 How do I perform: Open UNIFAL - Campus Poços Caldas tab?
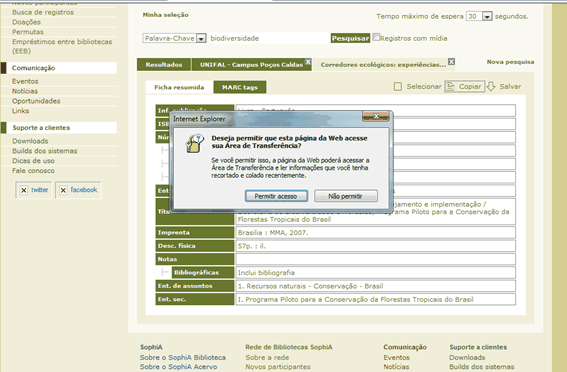pyautogui.click(x=251, y=65)
